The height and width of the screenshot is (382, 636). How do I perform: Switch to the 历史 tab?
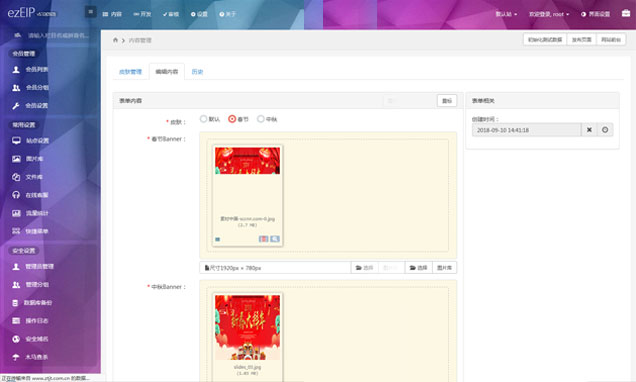click(x=197, y=72)
